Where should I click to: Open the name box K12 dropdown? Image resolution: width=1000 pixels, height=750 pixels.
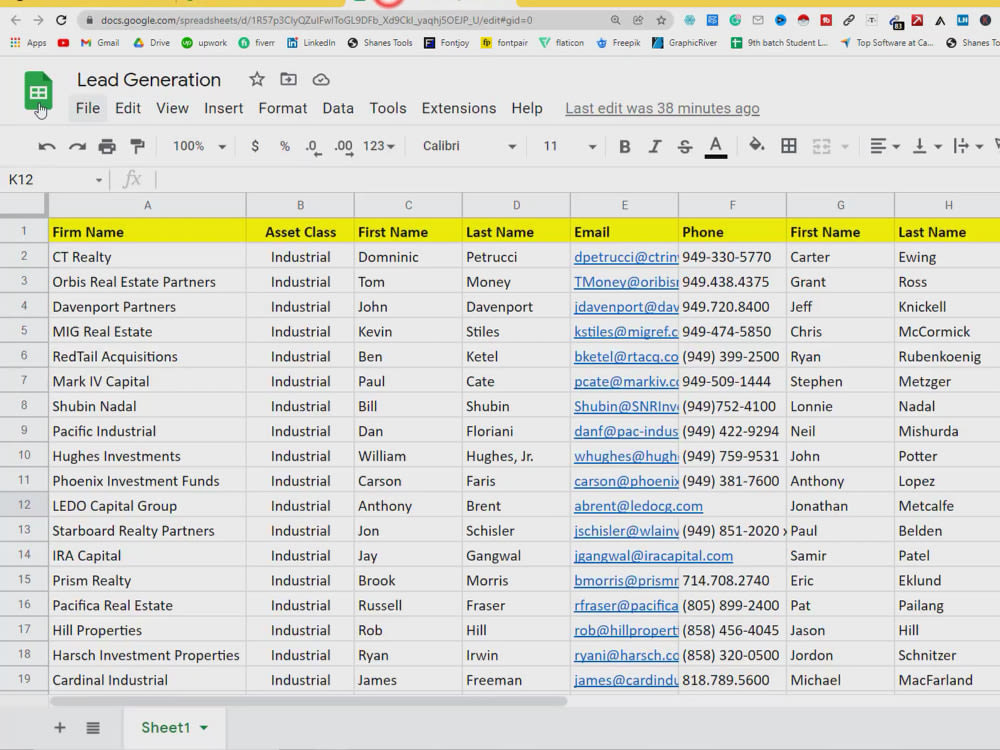(x=99, y=180)
